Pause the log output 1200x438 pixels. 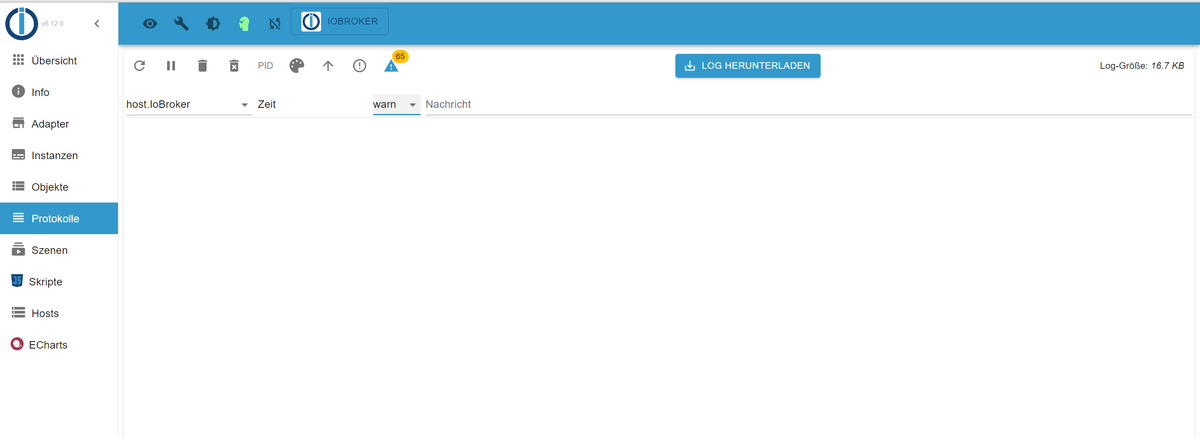[171, 66]
